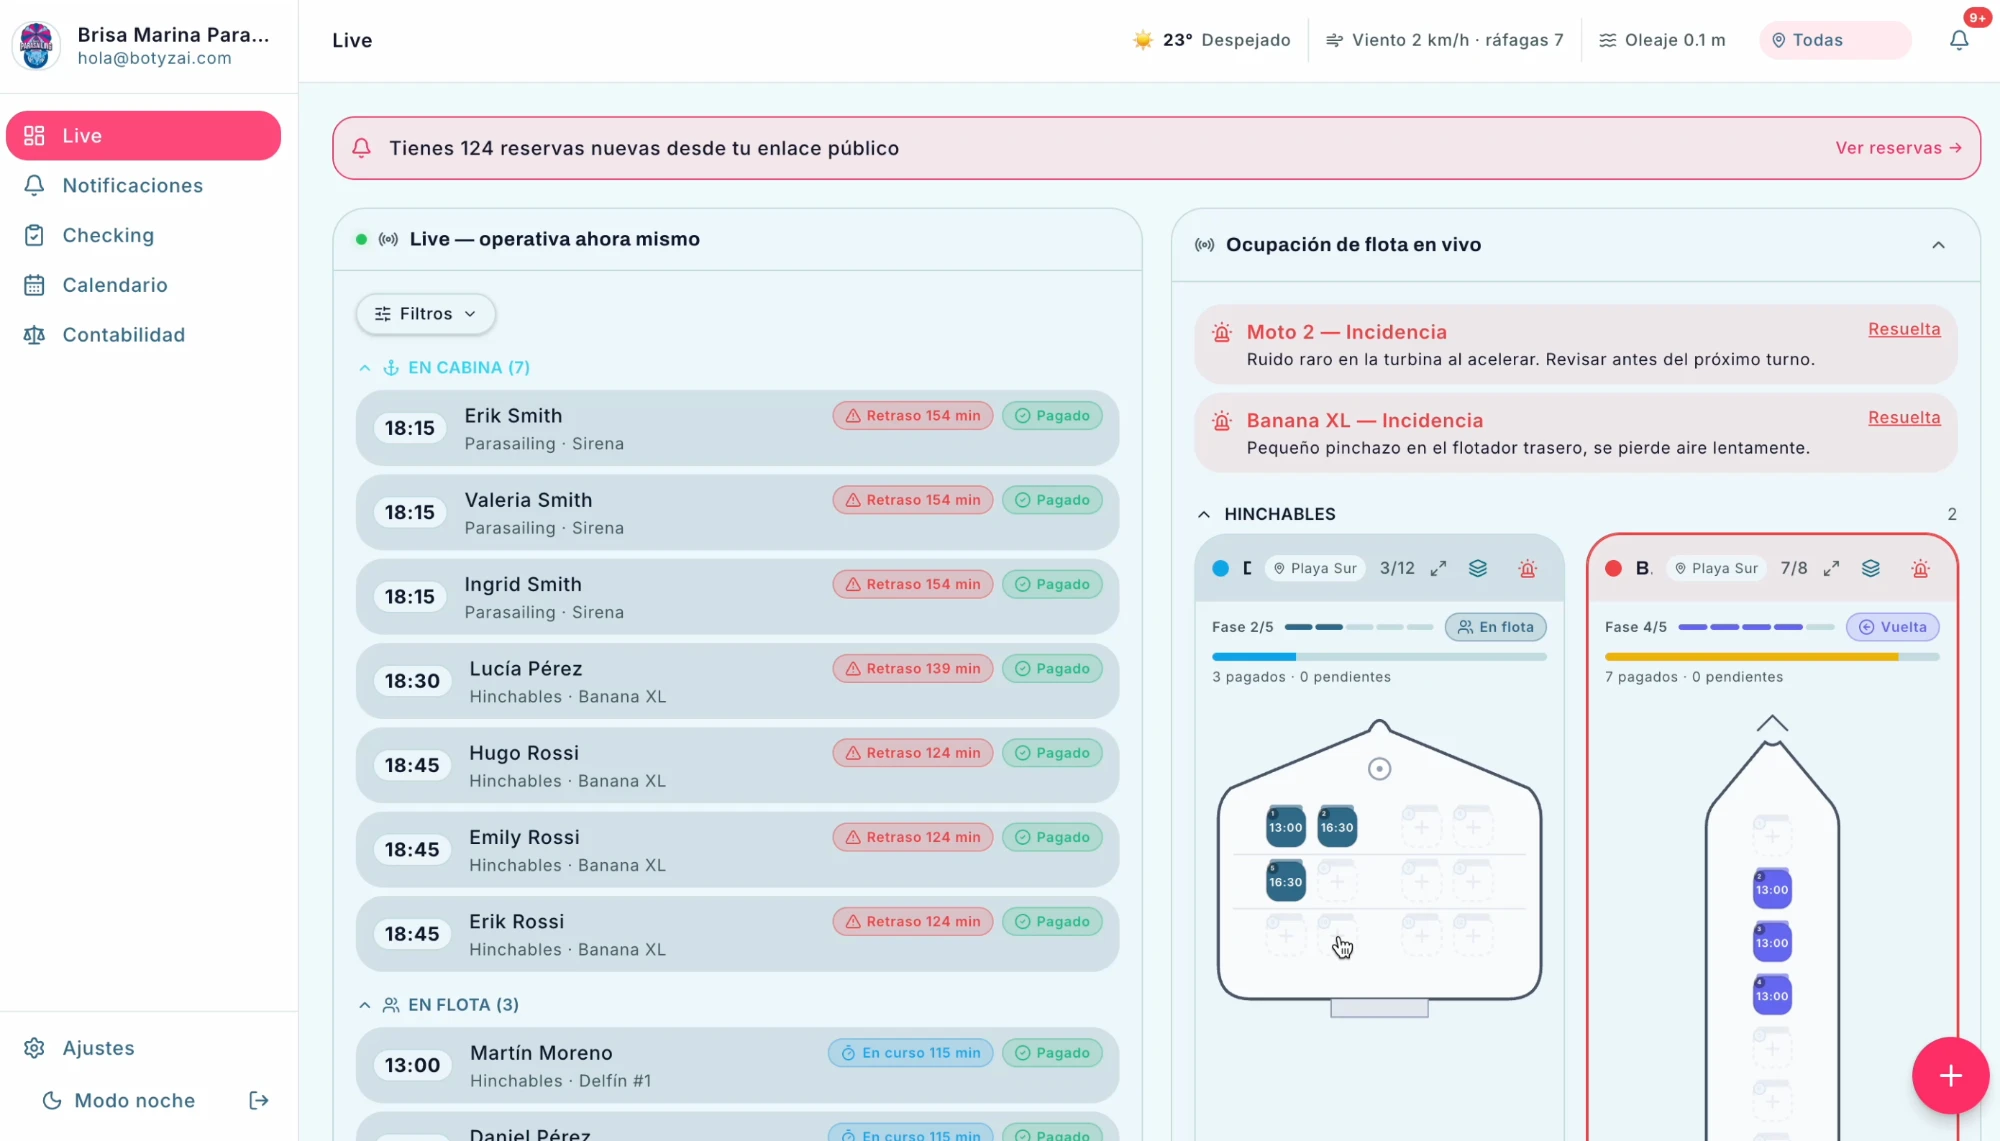Select empty seat under hand cursor
The height and width of the screenshot is (1141, 2000).
(1337, 935)
